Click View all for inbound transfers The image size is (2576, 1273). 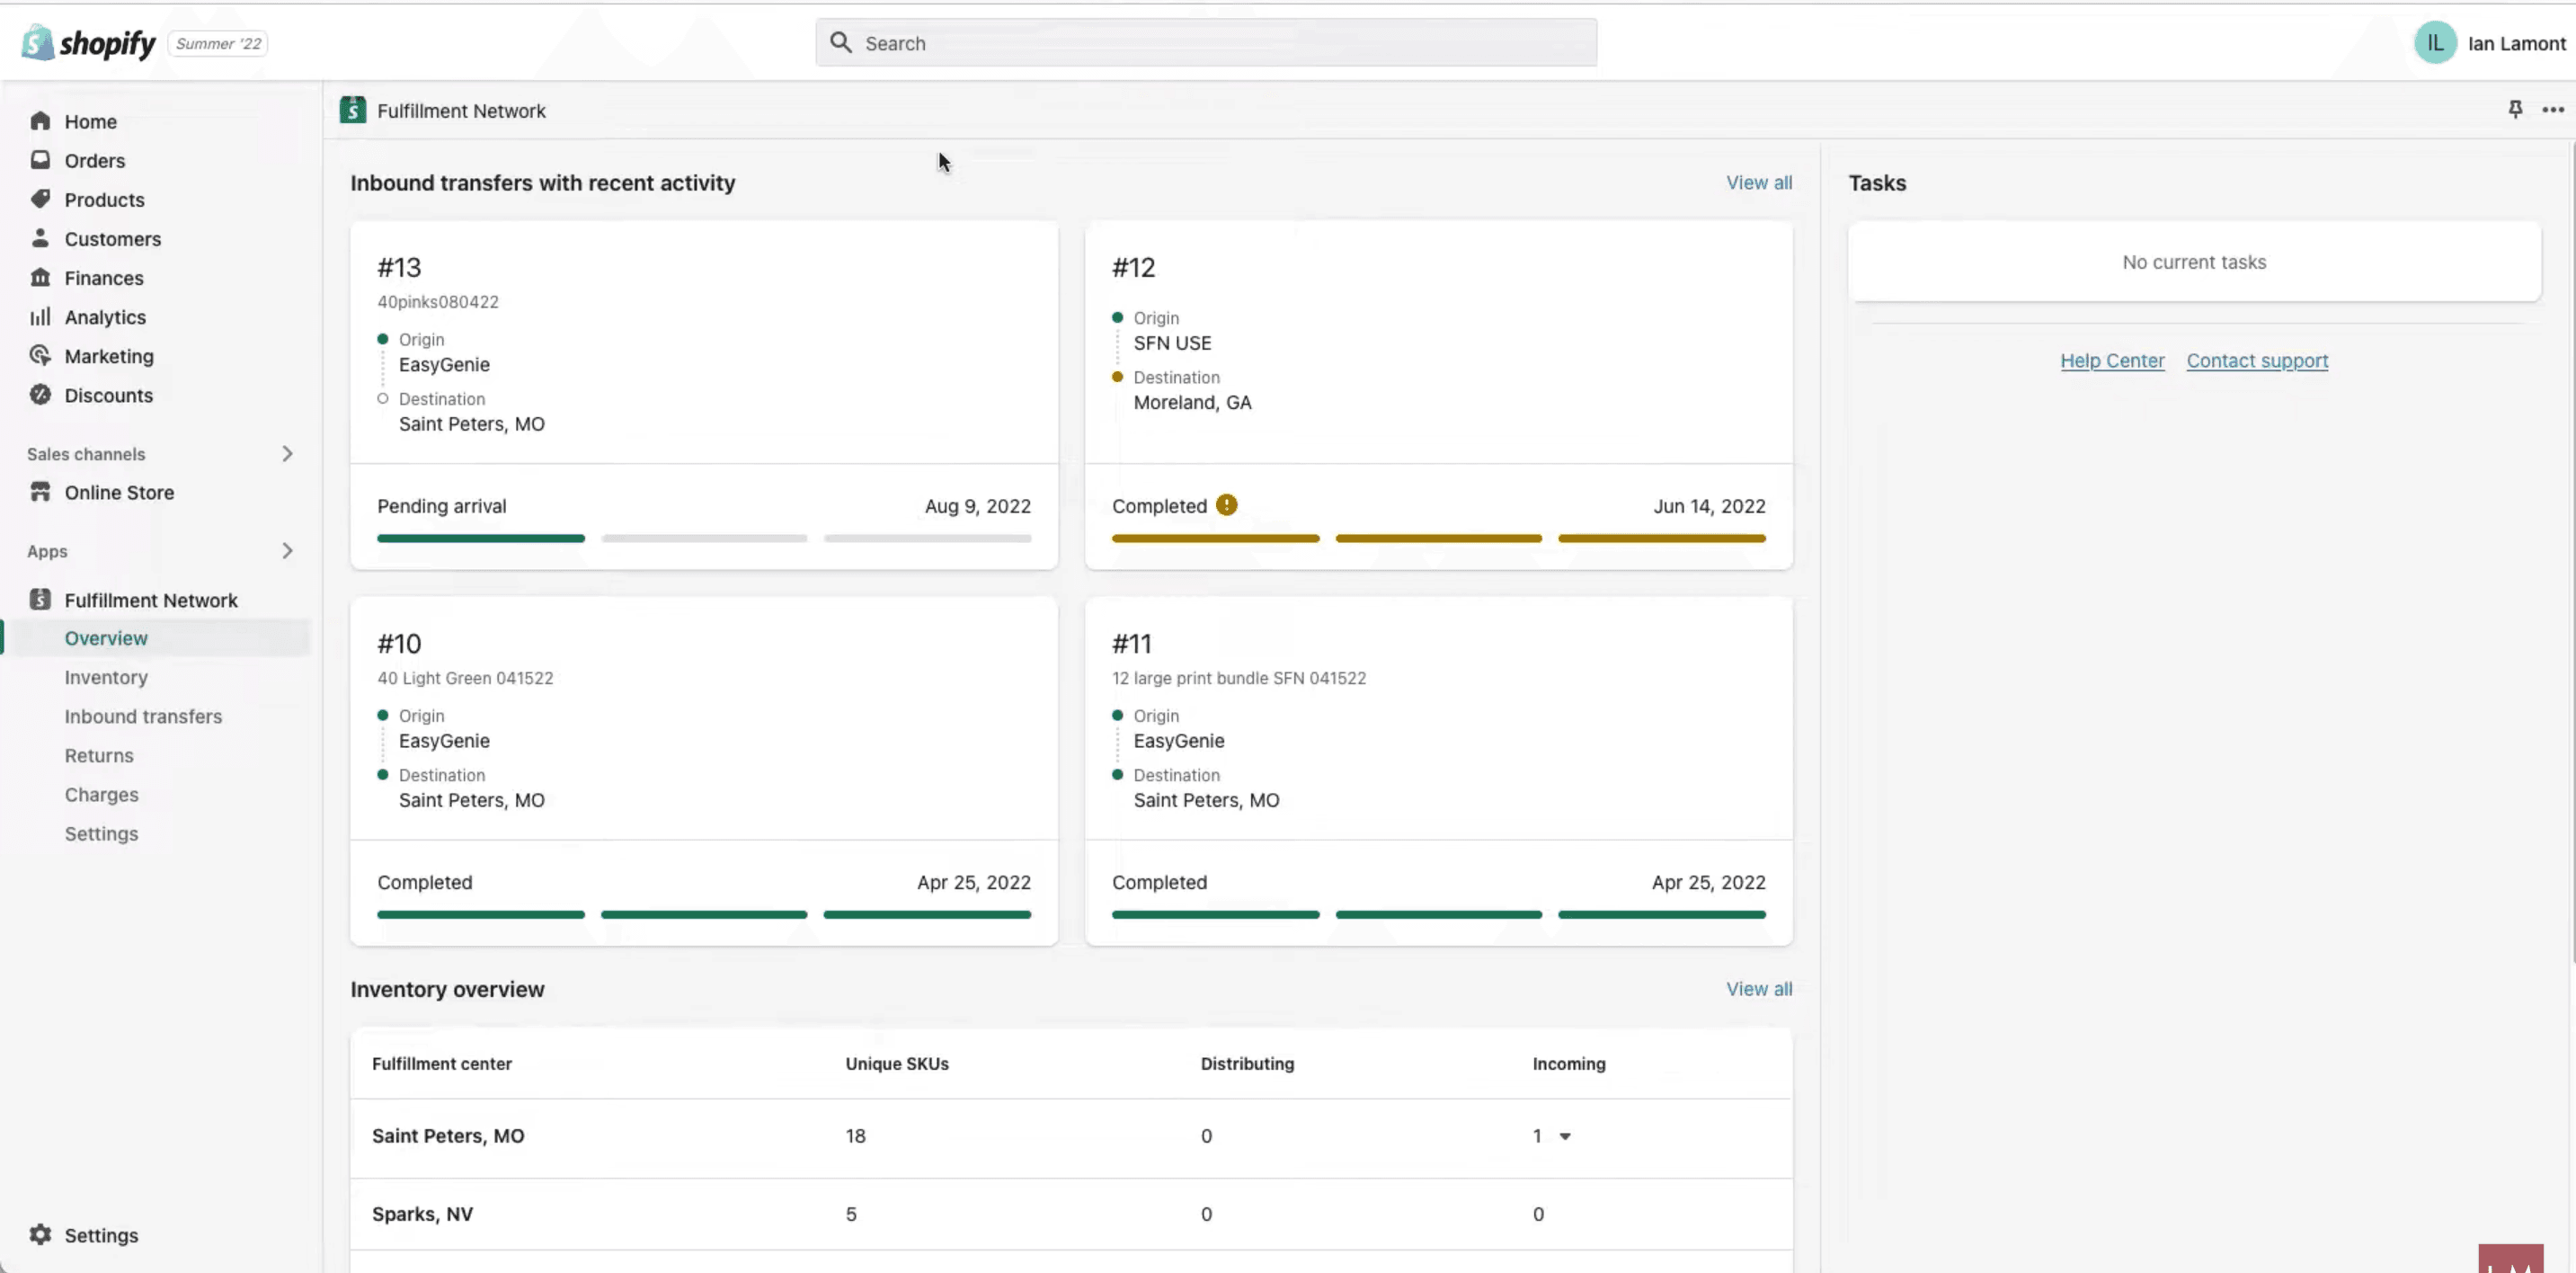click(x=1759, y=183)
